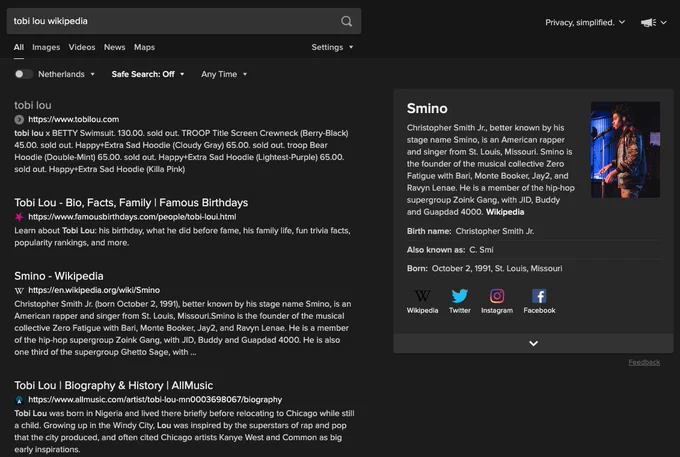Click the en.wikipedia.org/wiki/Smino URL
680x457 pixels.
point(94,290)
